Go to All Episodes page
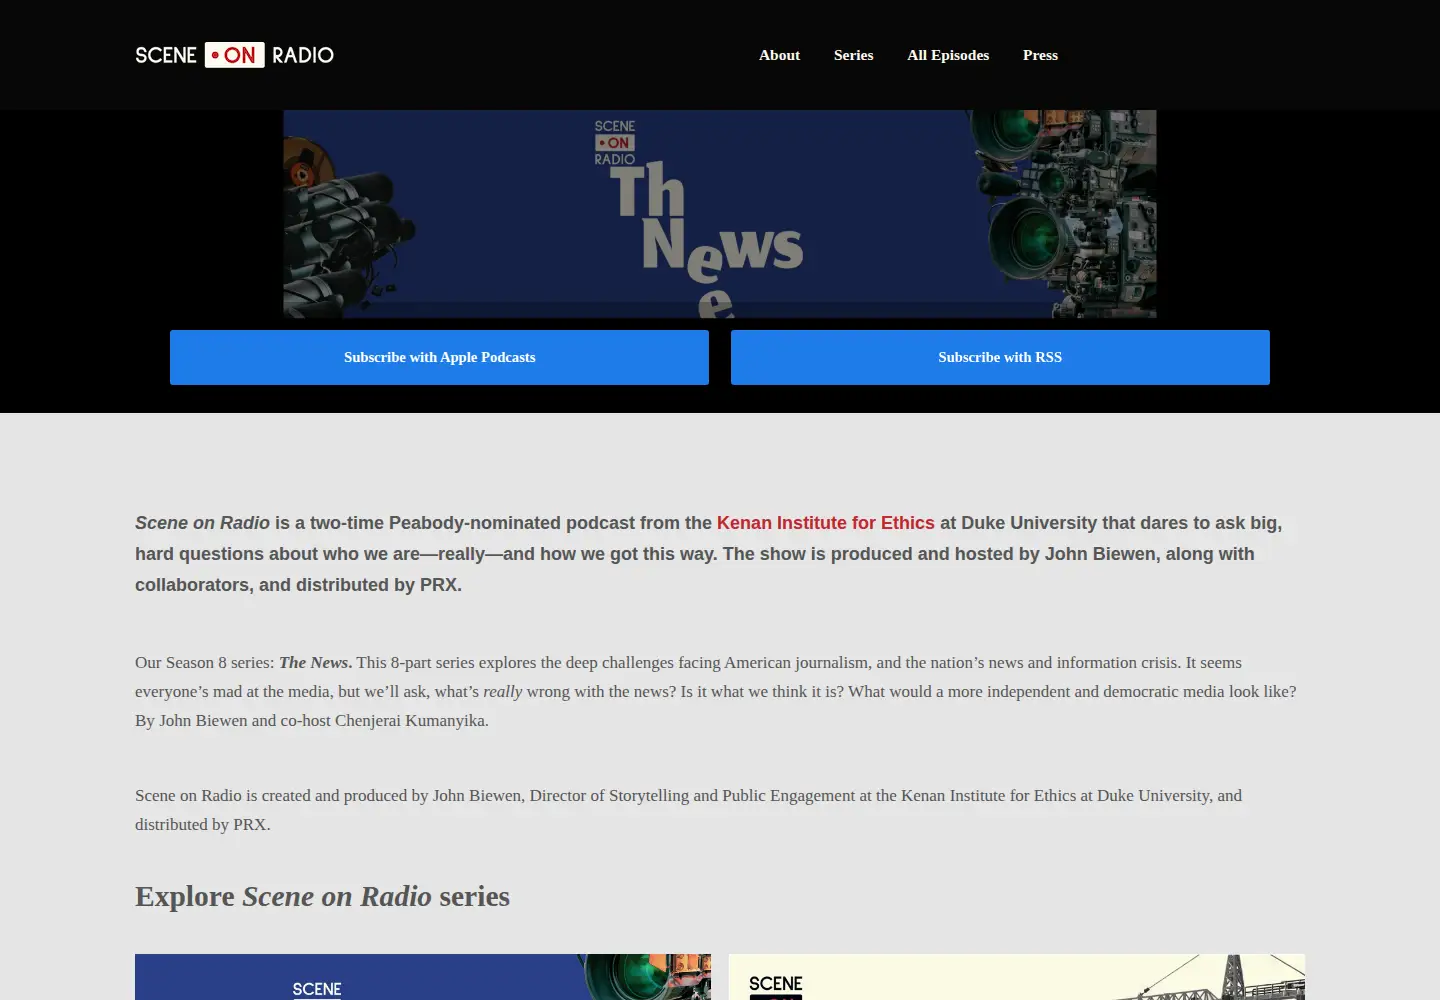Screen dimensions: 1440x1000 point(948,55)
